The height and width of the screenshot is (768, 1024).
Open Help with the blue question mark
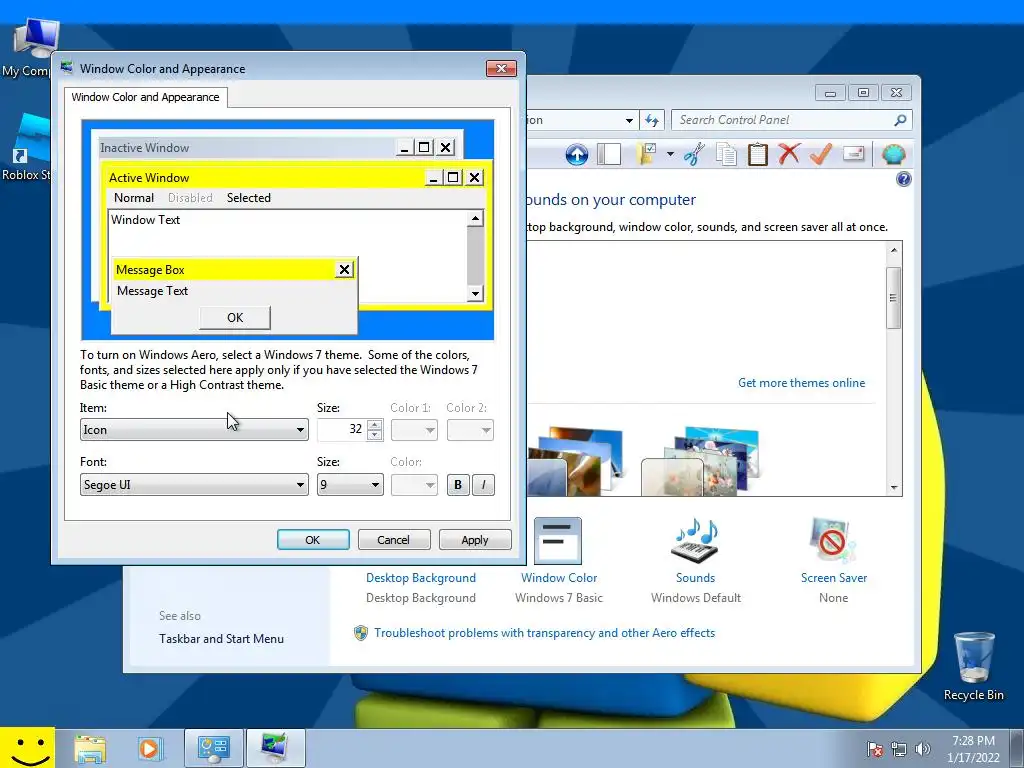click(904, 179)
